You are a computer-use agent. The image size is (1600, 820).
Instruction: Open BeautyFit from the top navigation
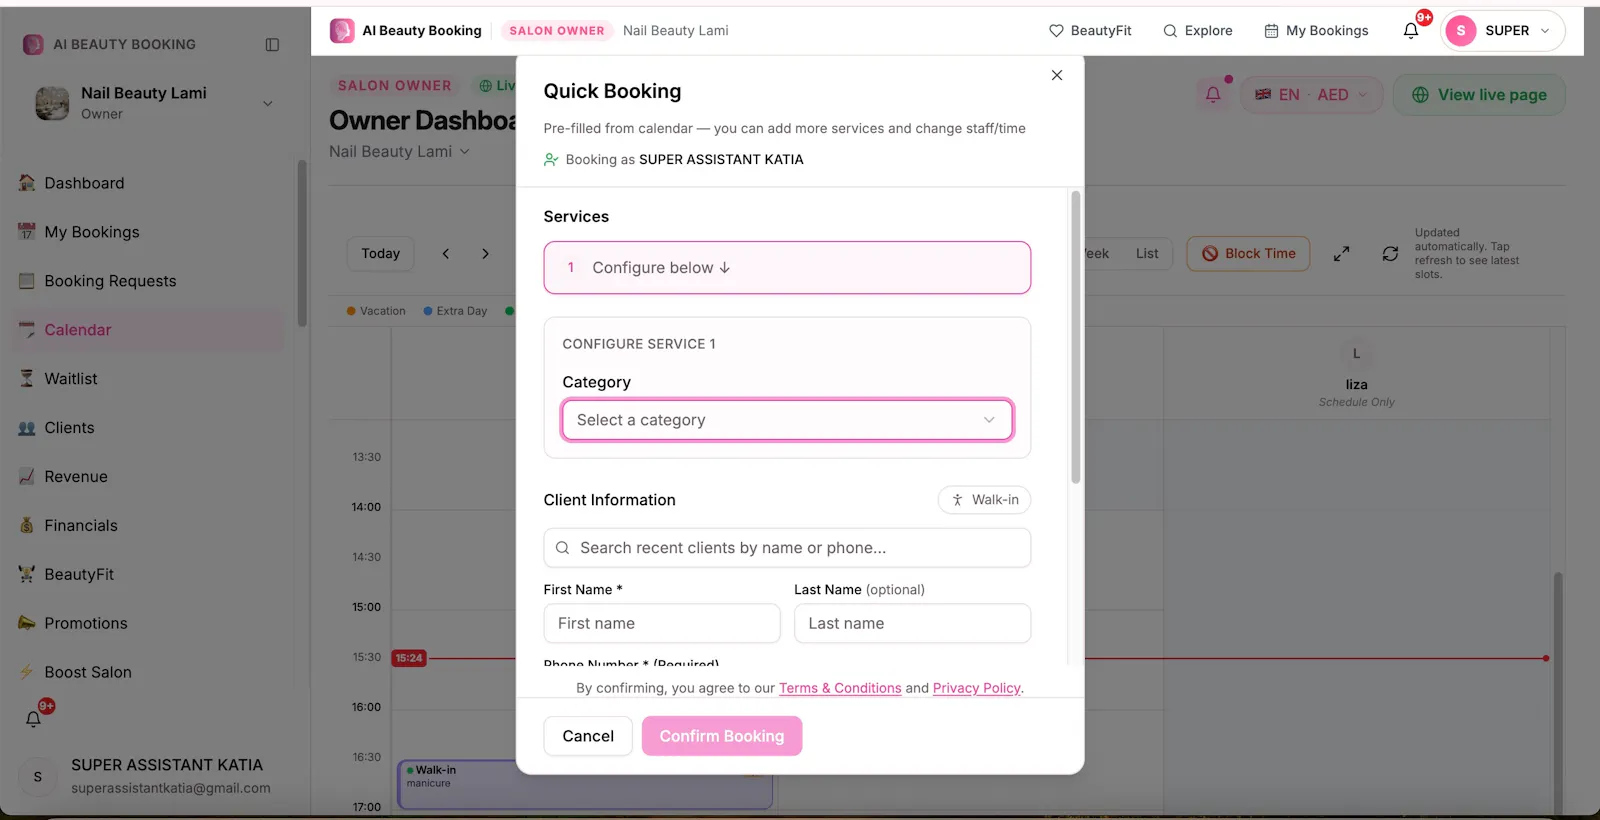click(1090, 31)
